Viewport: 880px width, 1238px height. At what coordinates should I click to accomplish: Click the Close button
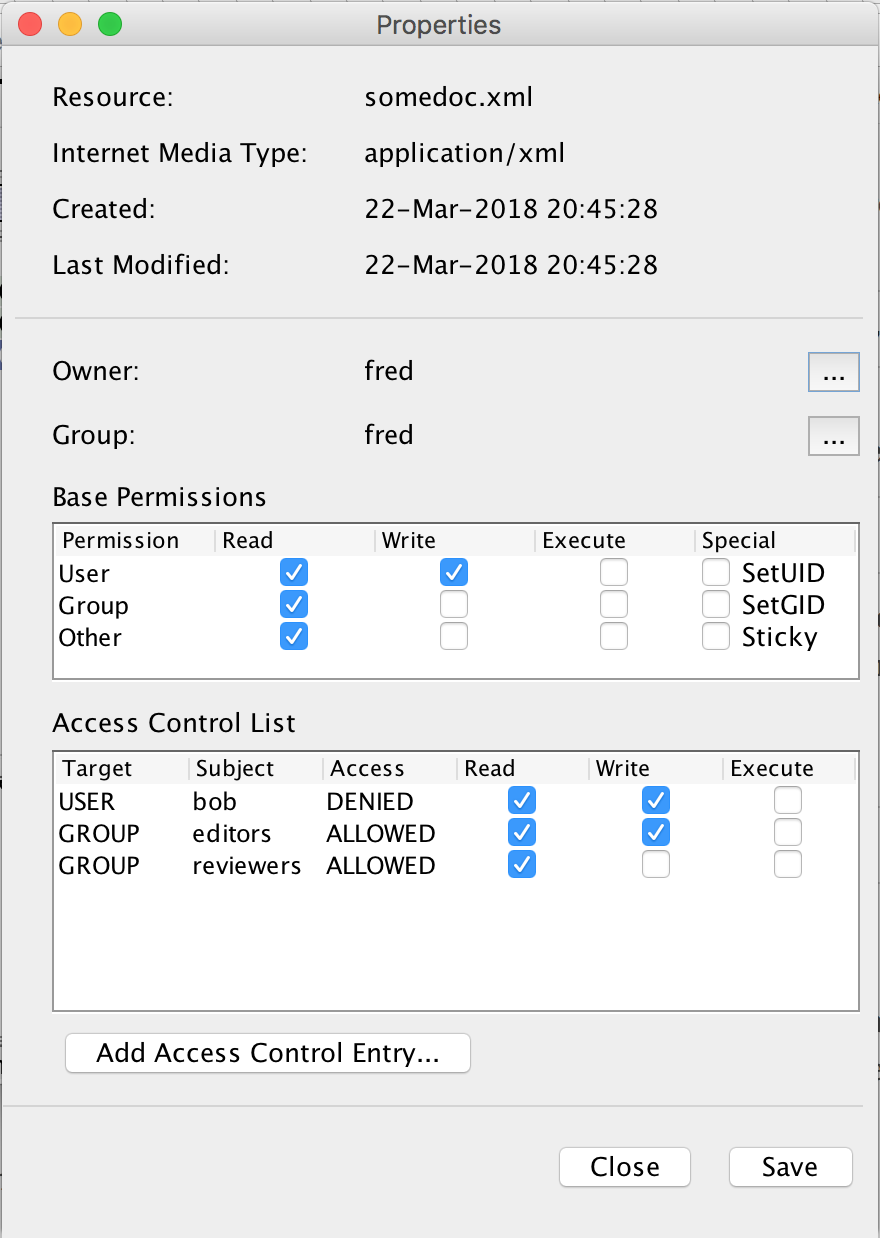point(624,1167)
